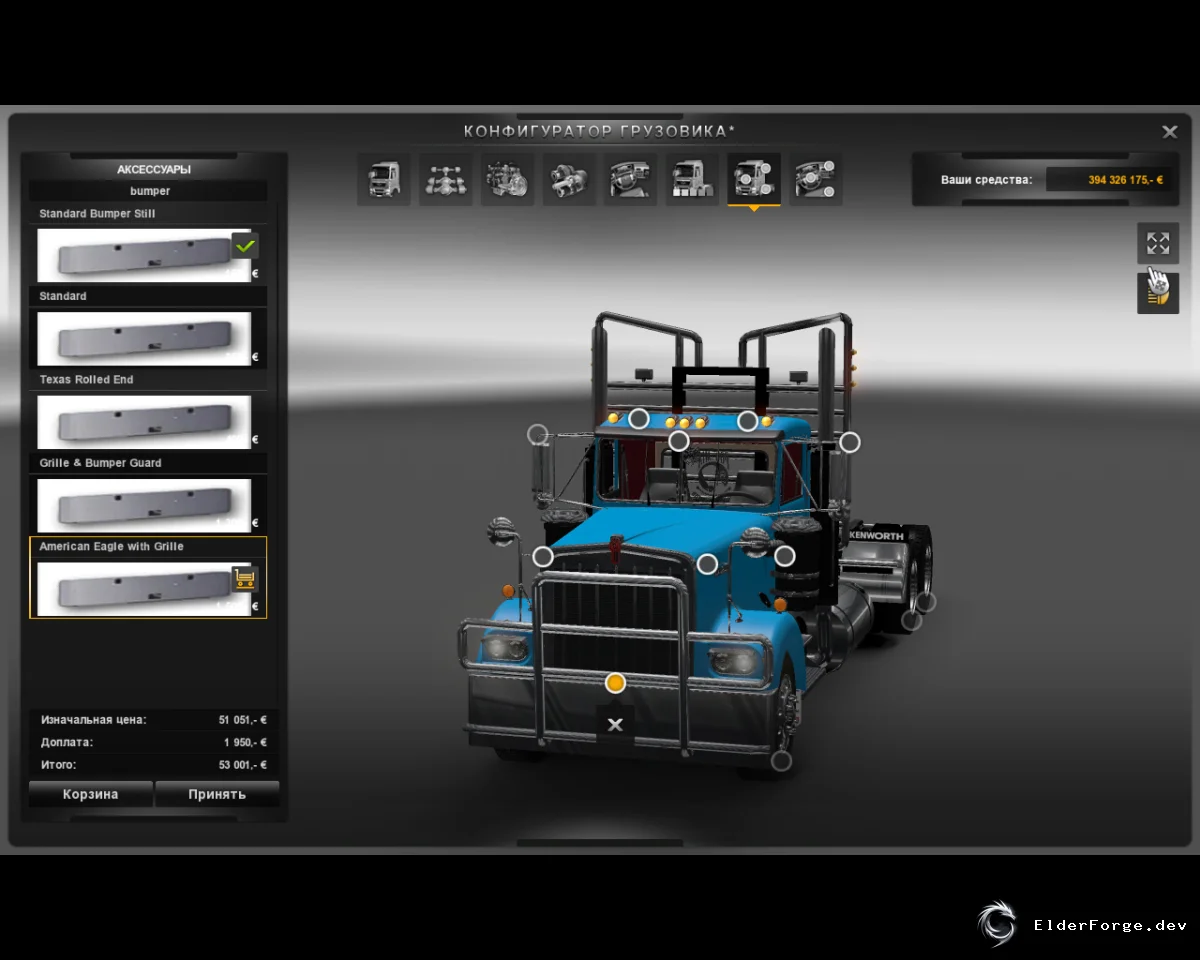Click the green checkmark on Standard Bumper Still
This screenshot has height=960, width=1200.
(245, 245)
